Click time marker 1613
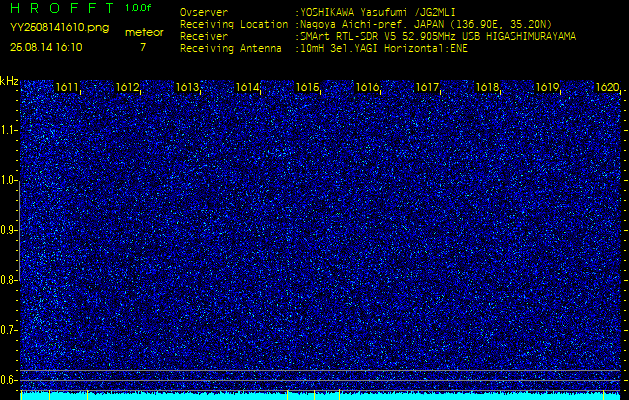Viewport: 629px width, 400px height. 187,87
